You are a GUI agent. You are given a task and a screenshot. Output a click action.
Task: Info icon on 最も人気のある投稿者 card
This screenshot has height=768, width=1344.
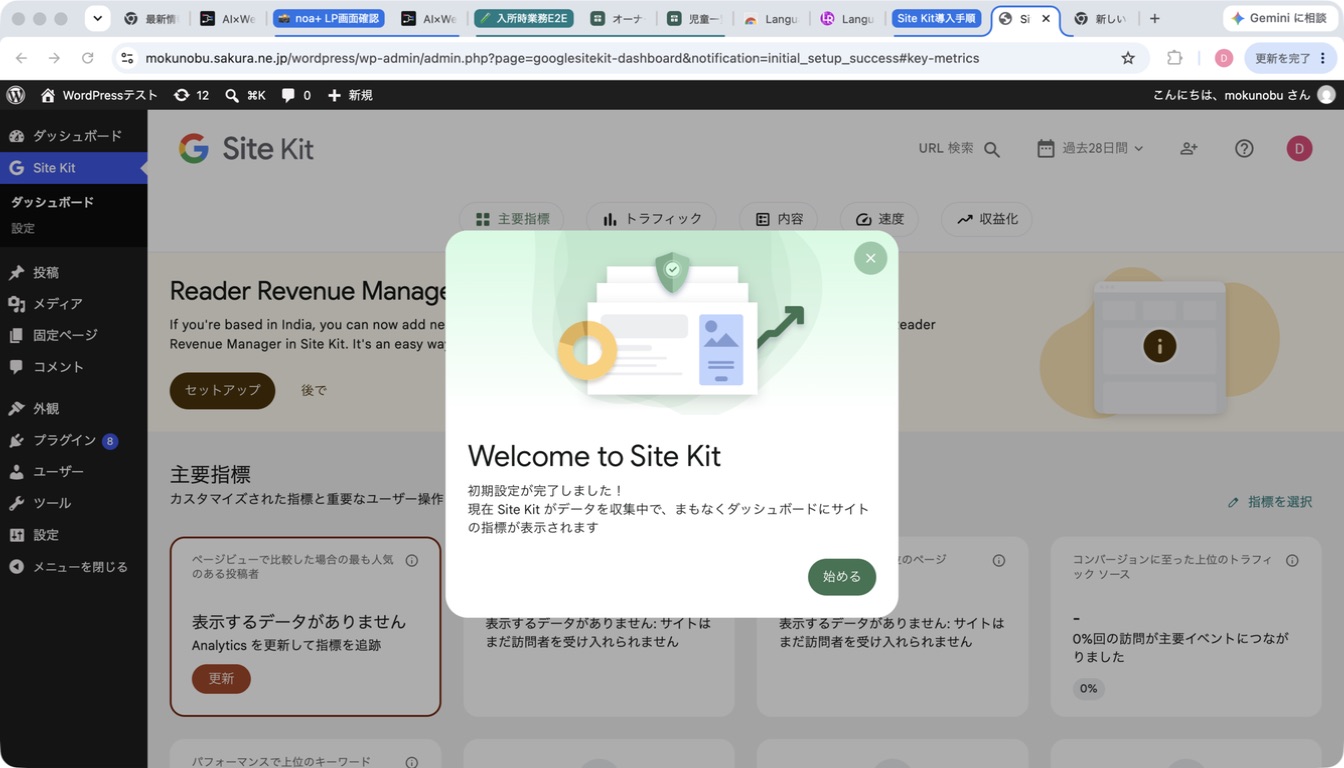point(412,561)
